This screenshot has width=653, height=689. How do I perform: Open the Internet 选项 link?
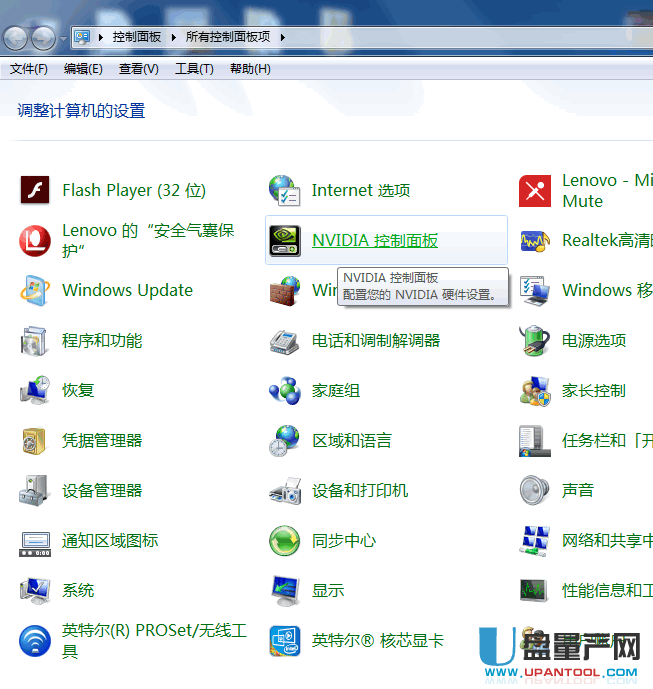(x=360, y=190)
